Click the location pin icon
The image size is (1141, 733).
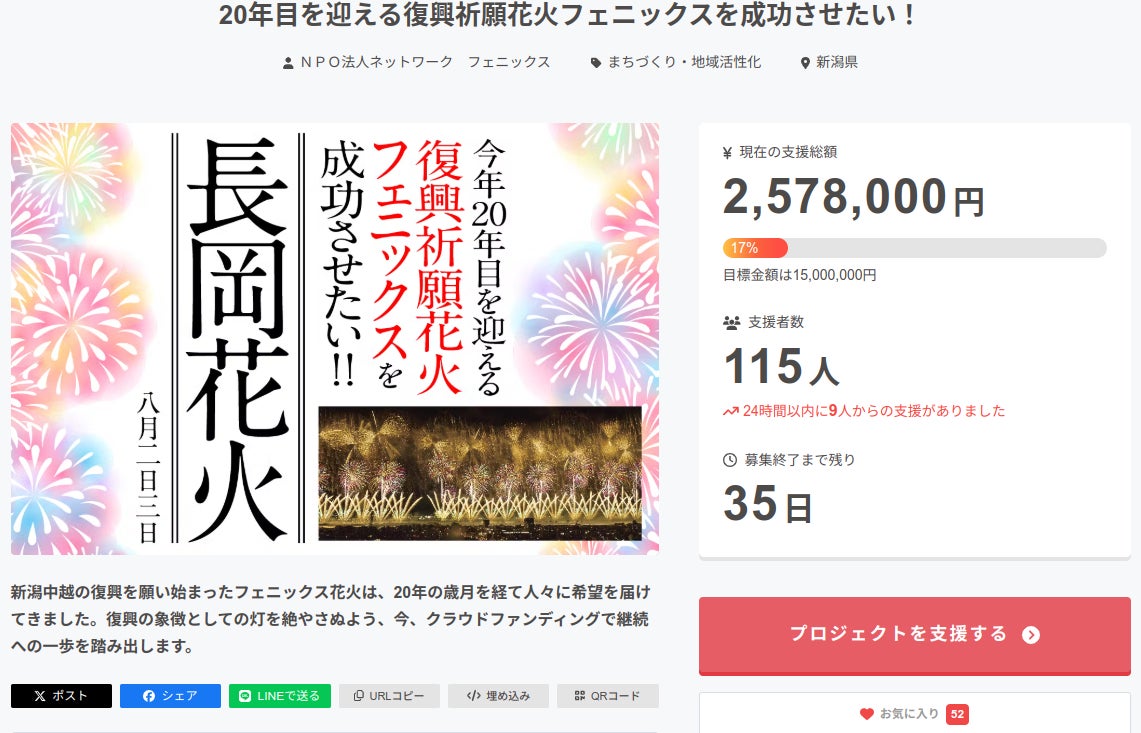[805, 62]
